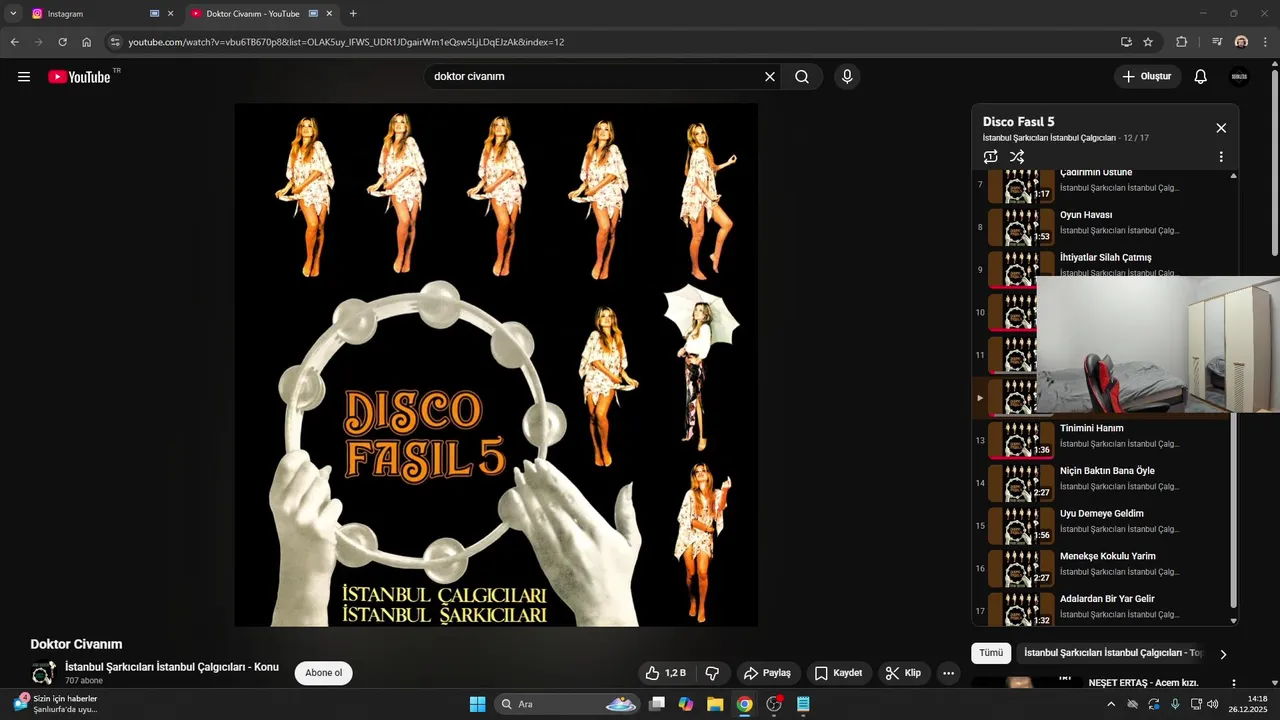Open the taskbar clock showing 14:18
Viewport: 1280px width, 720px height.
tap(1246, 704)
